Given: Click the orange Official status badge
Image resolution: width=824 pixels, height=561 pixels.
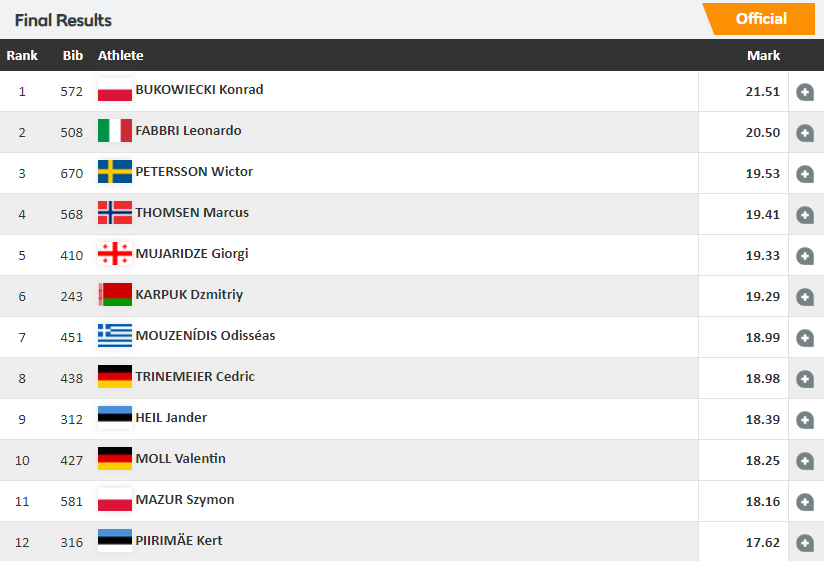Looking at the screenshot, I should point(759,19).
